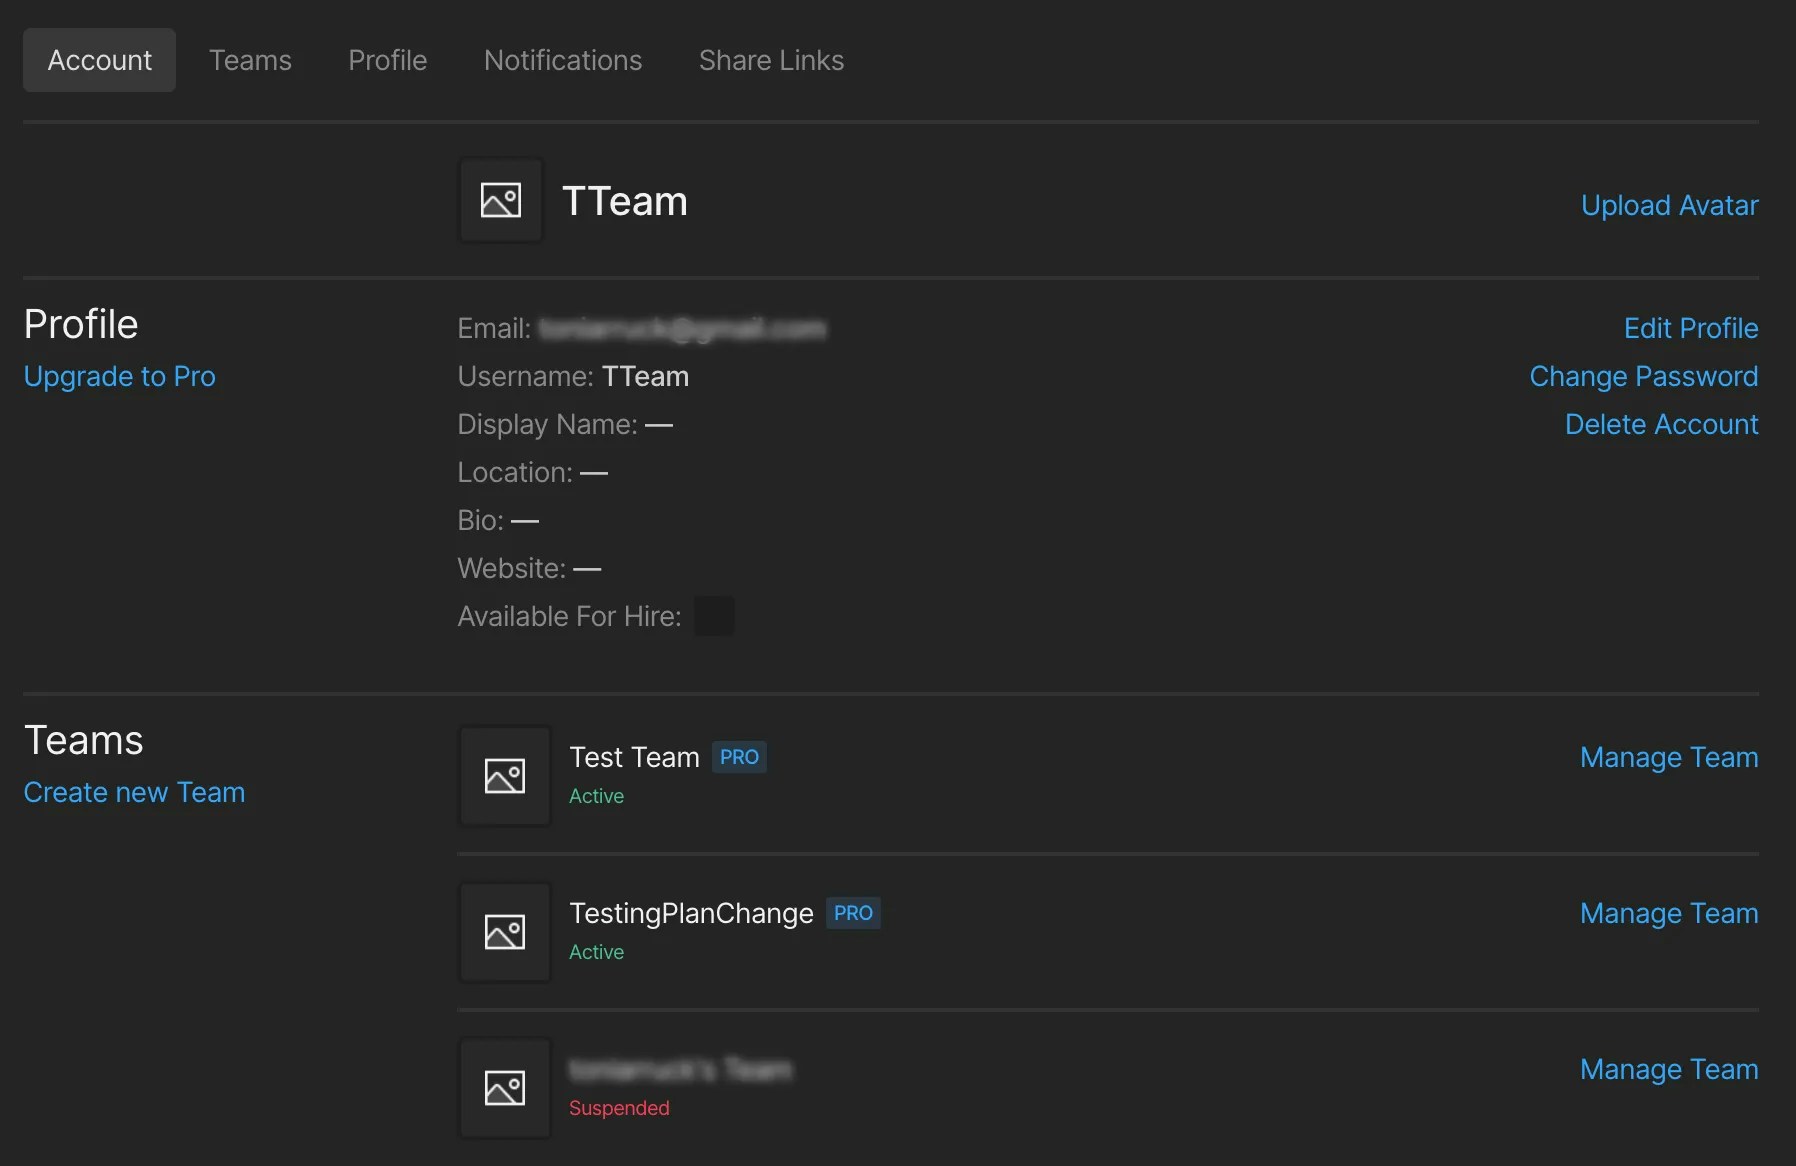Manage the suspended team
The height and width of the screenshot is (1166, 1796).
(x=1668, y=1069)
